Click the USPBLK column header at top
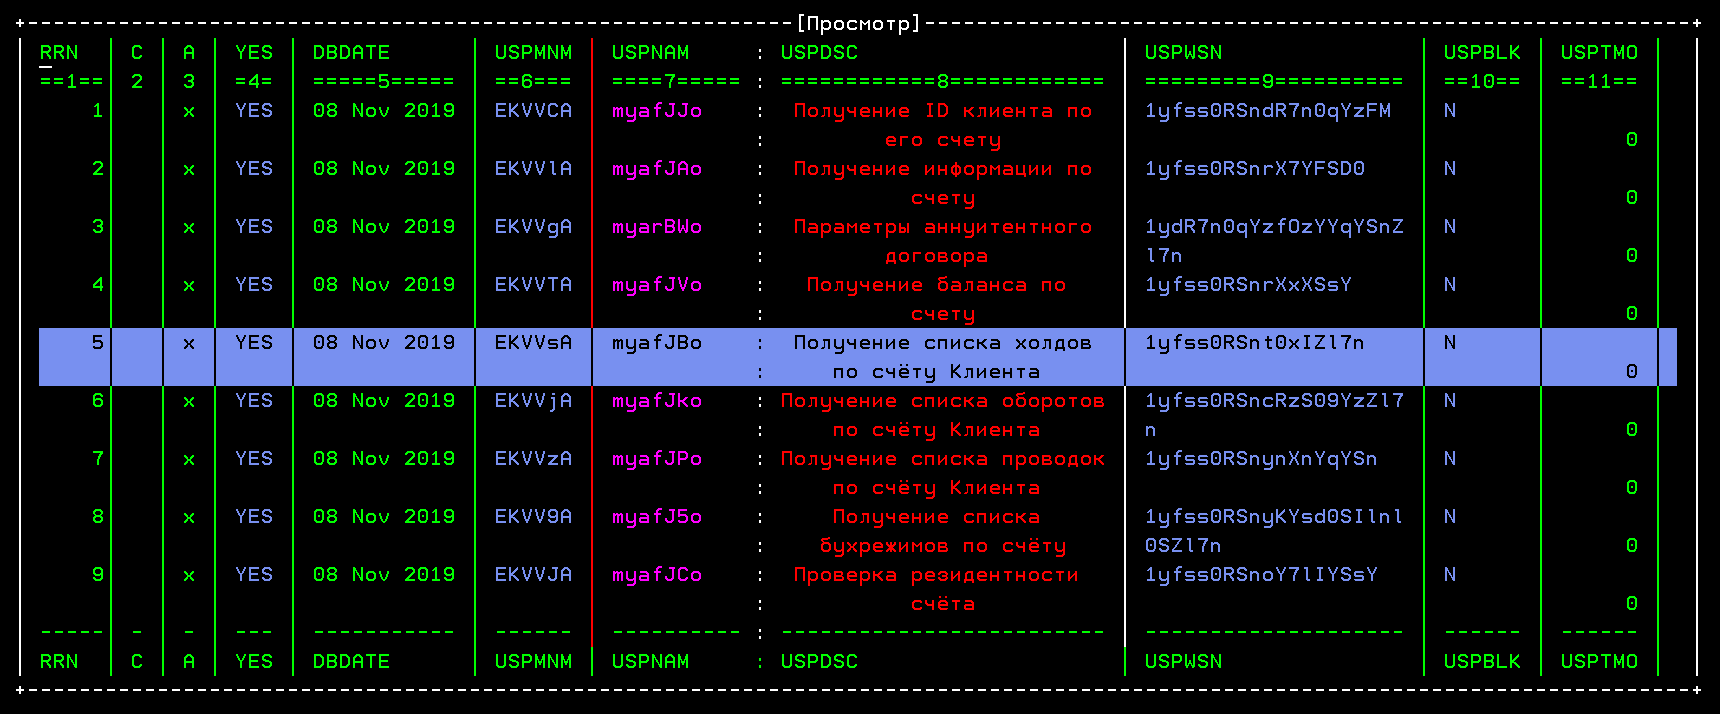The width and height of the screenshot is (1720, 714). click(1482, 53)
